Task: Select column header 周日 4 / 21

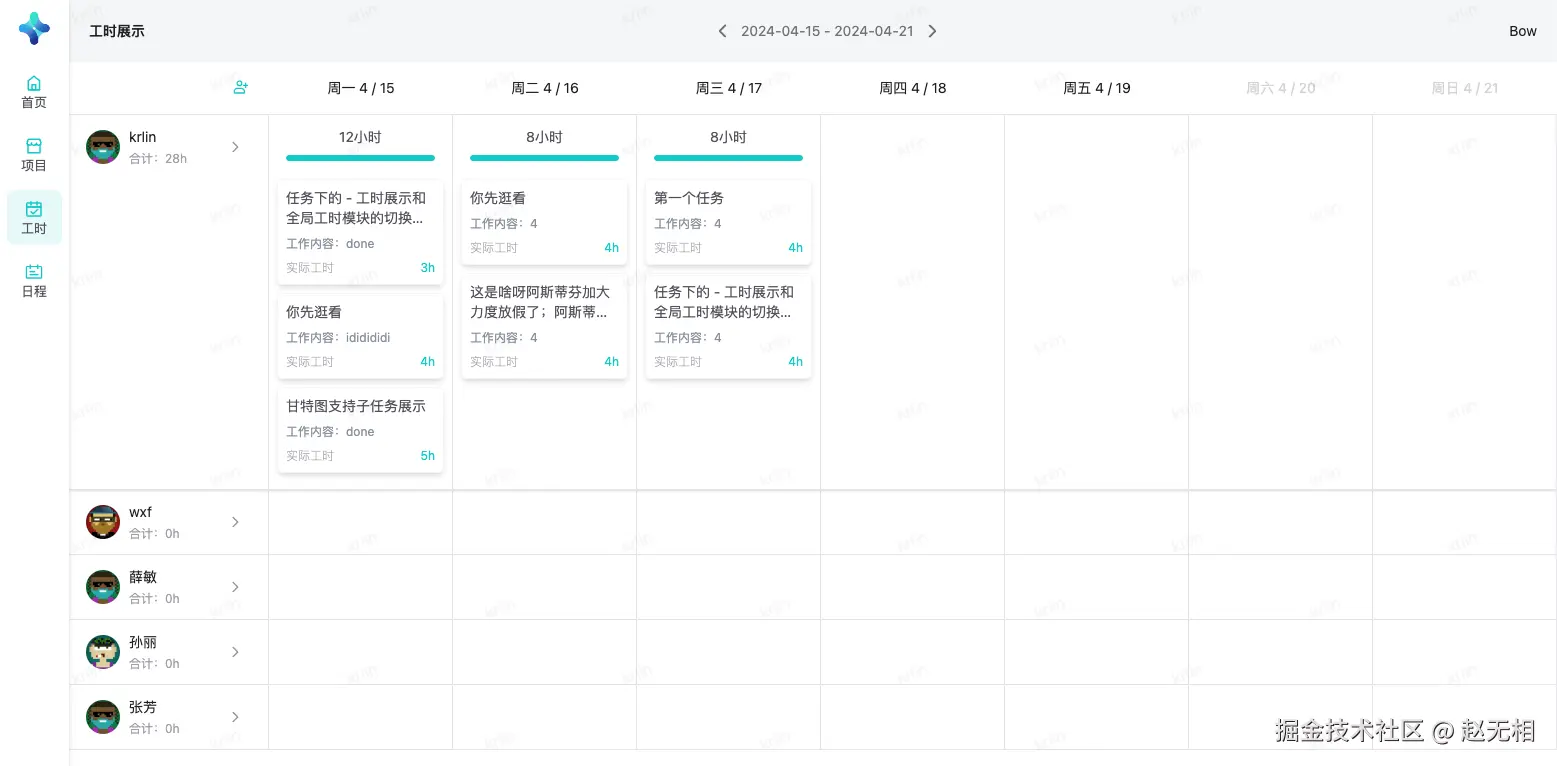Action: pyautogui.click(x=1465, y=88)
